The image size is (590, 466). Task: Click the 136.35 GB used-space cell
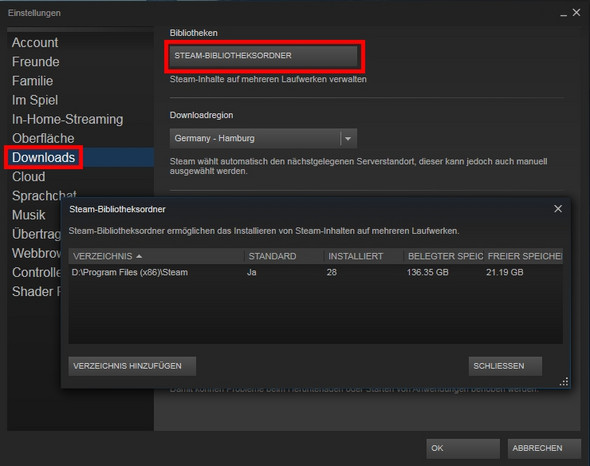coord(427,272)
